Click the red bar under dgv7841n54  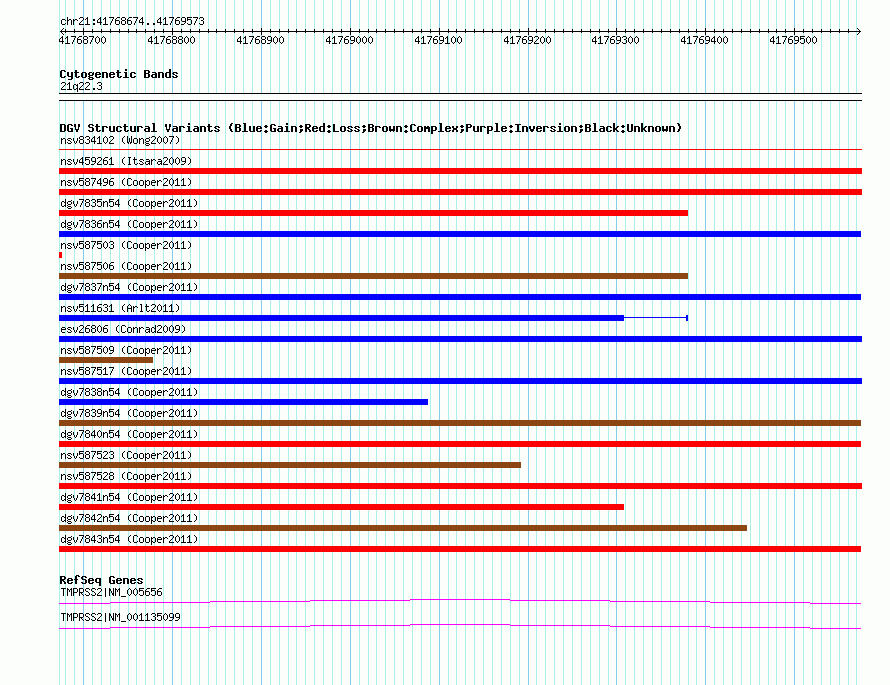click(341, 507)
